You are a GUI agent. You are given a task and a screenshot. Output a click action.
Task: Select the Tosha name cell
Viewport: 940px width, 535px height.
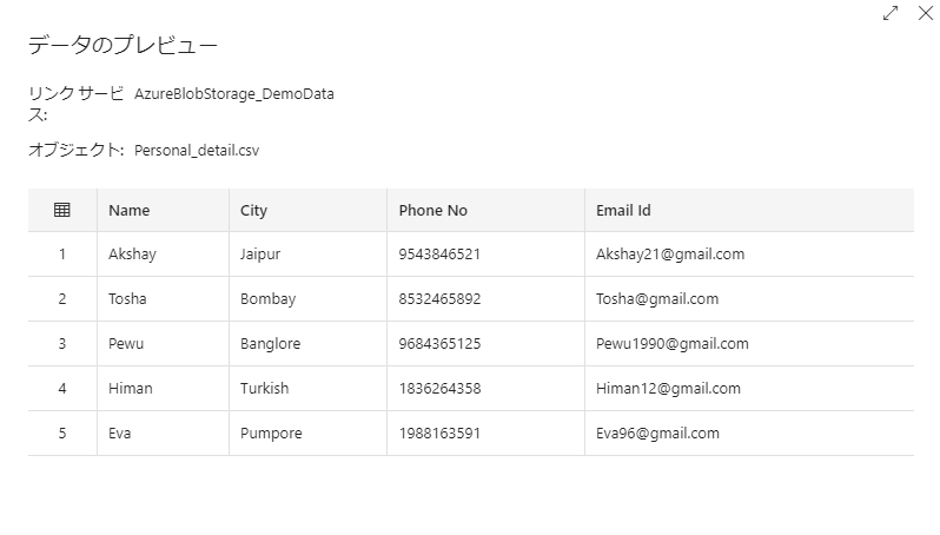pyautogui.click(x=128, y=299)
